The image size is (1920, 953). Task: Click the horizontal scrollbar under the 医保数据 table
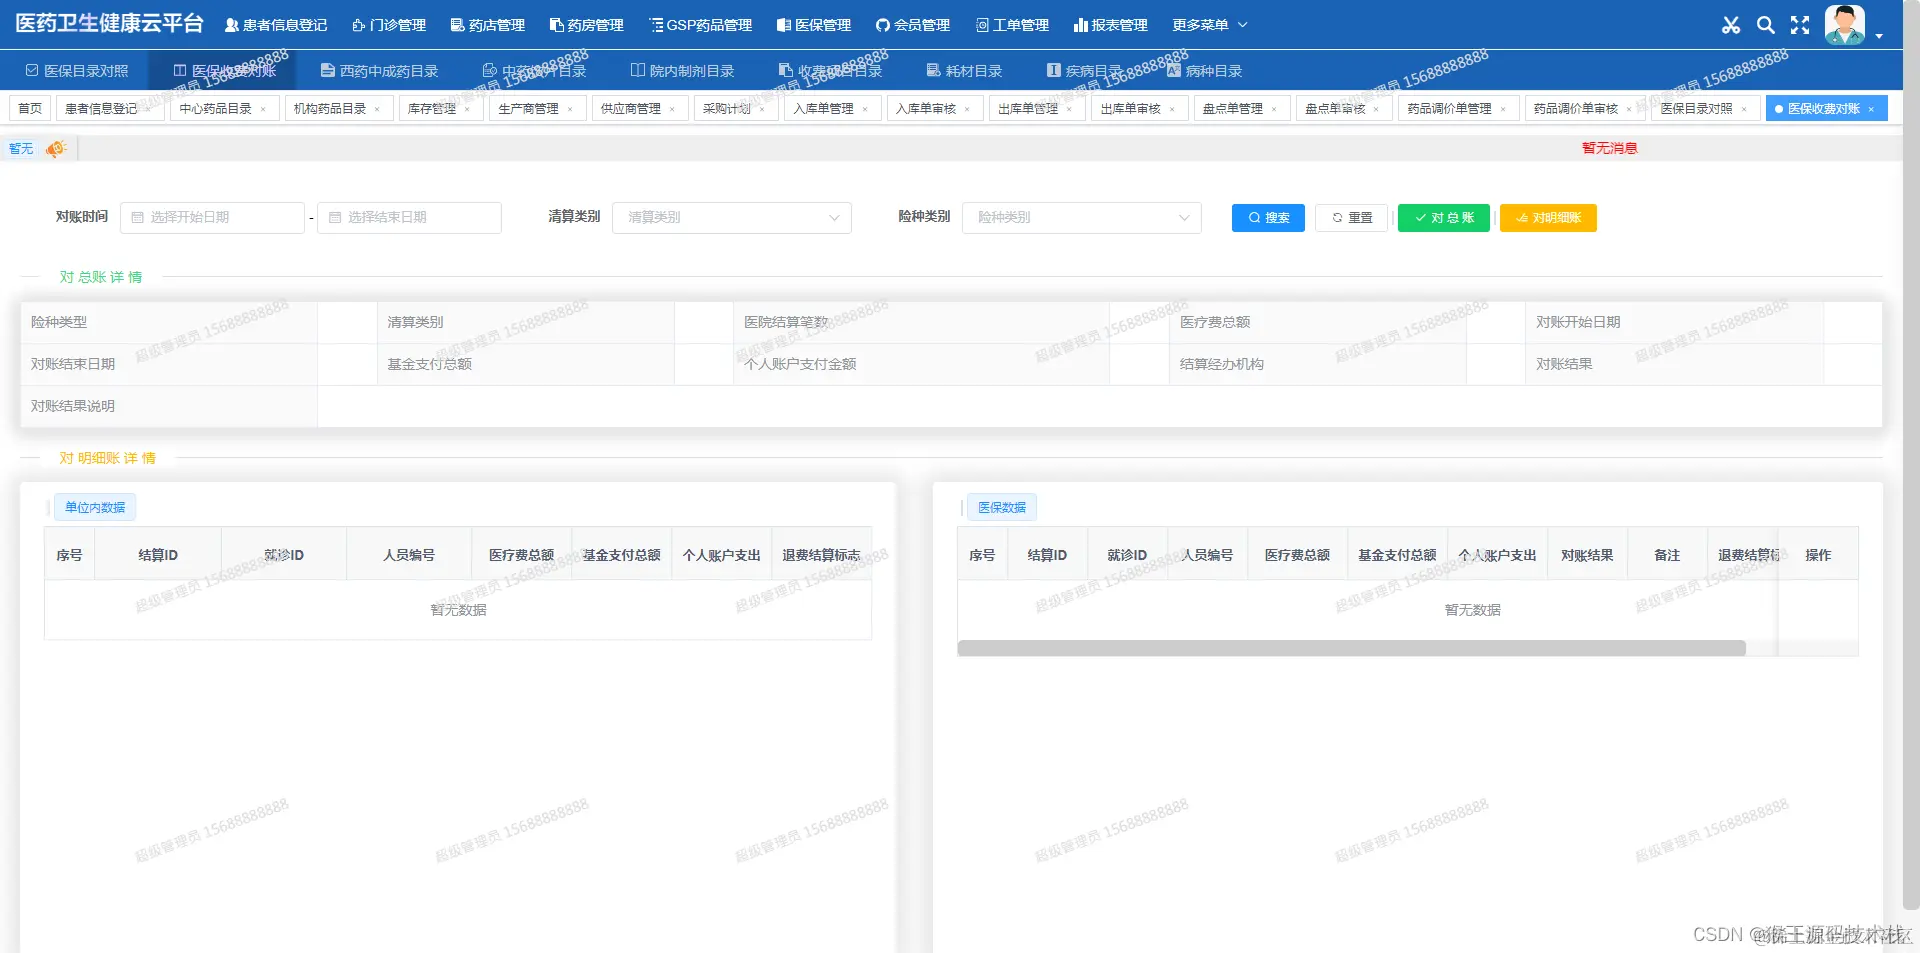pyautogui.click(x=1351, y=649)
